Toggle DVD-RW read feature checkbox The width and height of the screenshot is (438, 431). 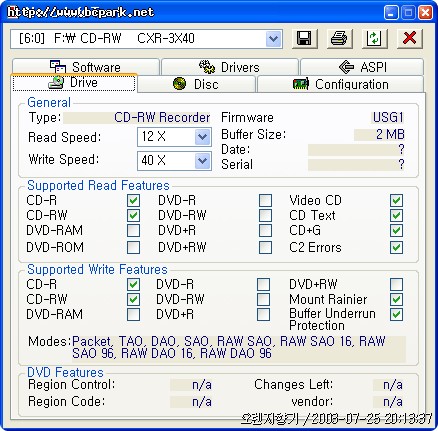(265, 216)
